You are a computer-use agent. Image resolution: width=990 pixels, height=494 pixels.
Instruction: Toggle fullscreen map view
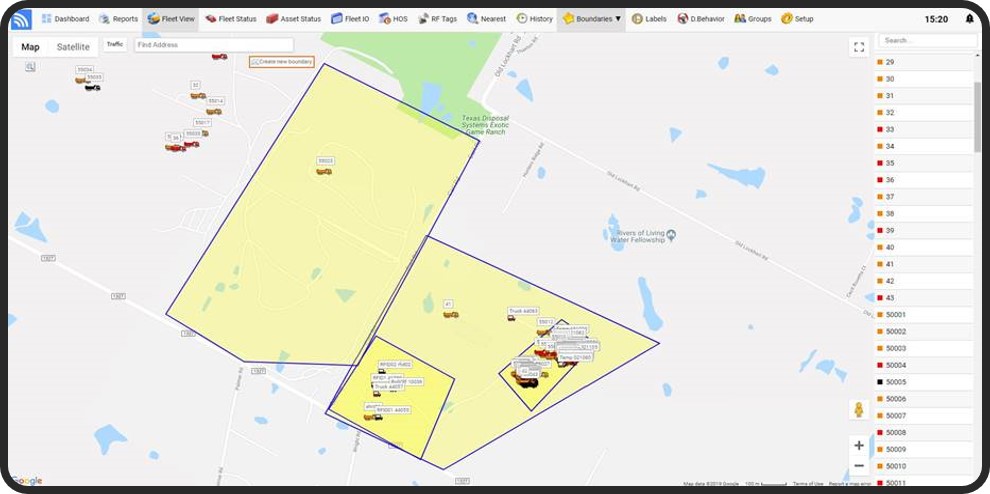click(x=859, y=47)
